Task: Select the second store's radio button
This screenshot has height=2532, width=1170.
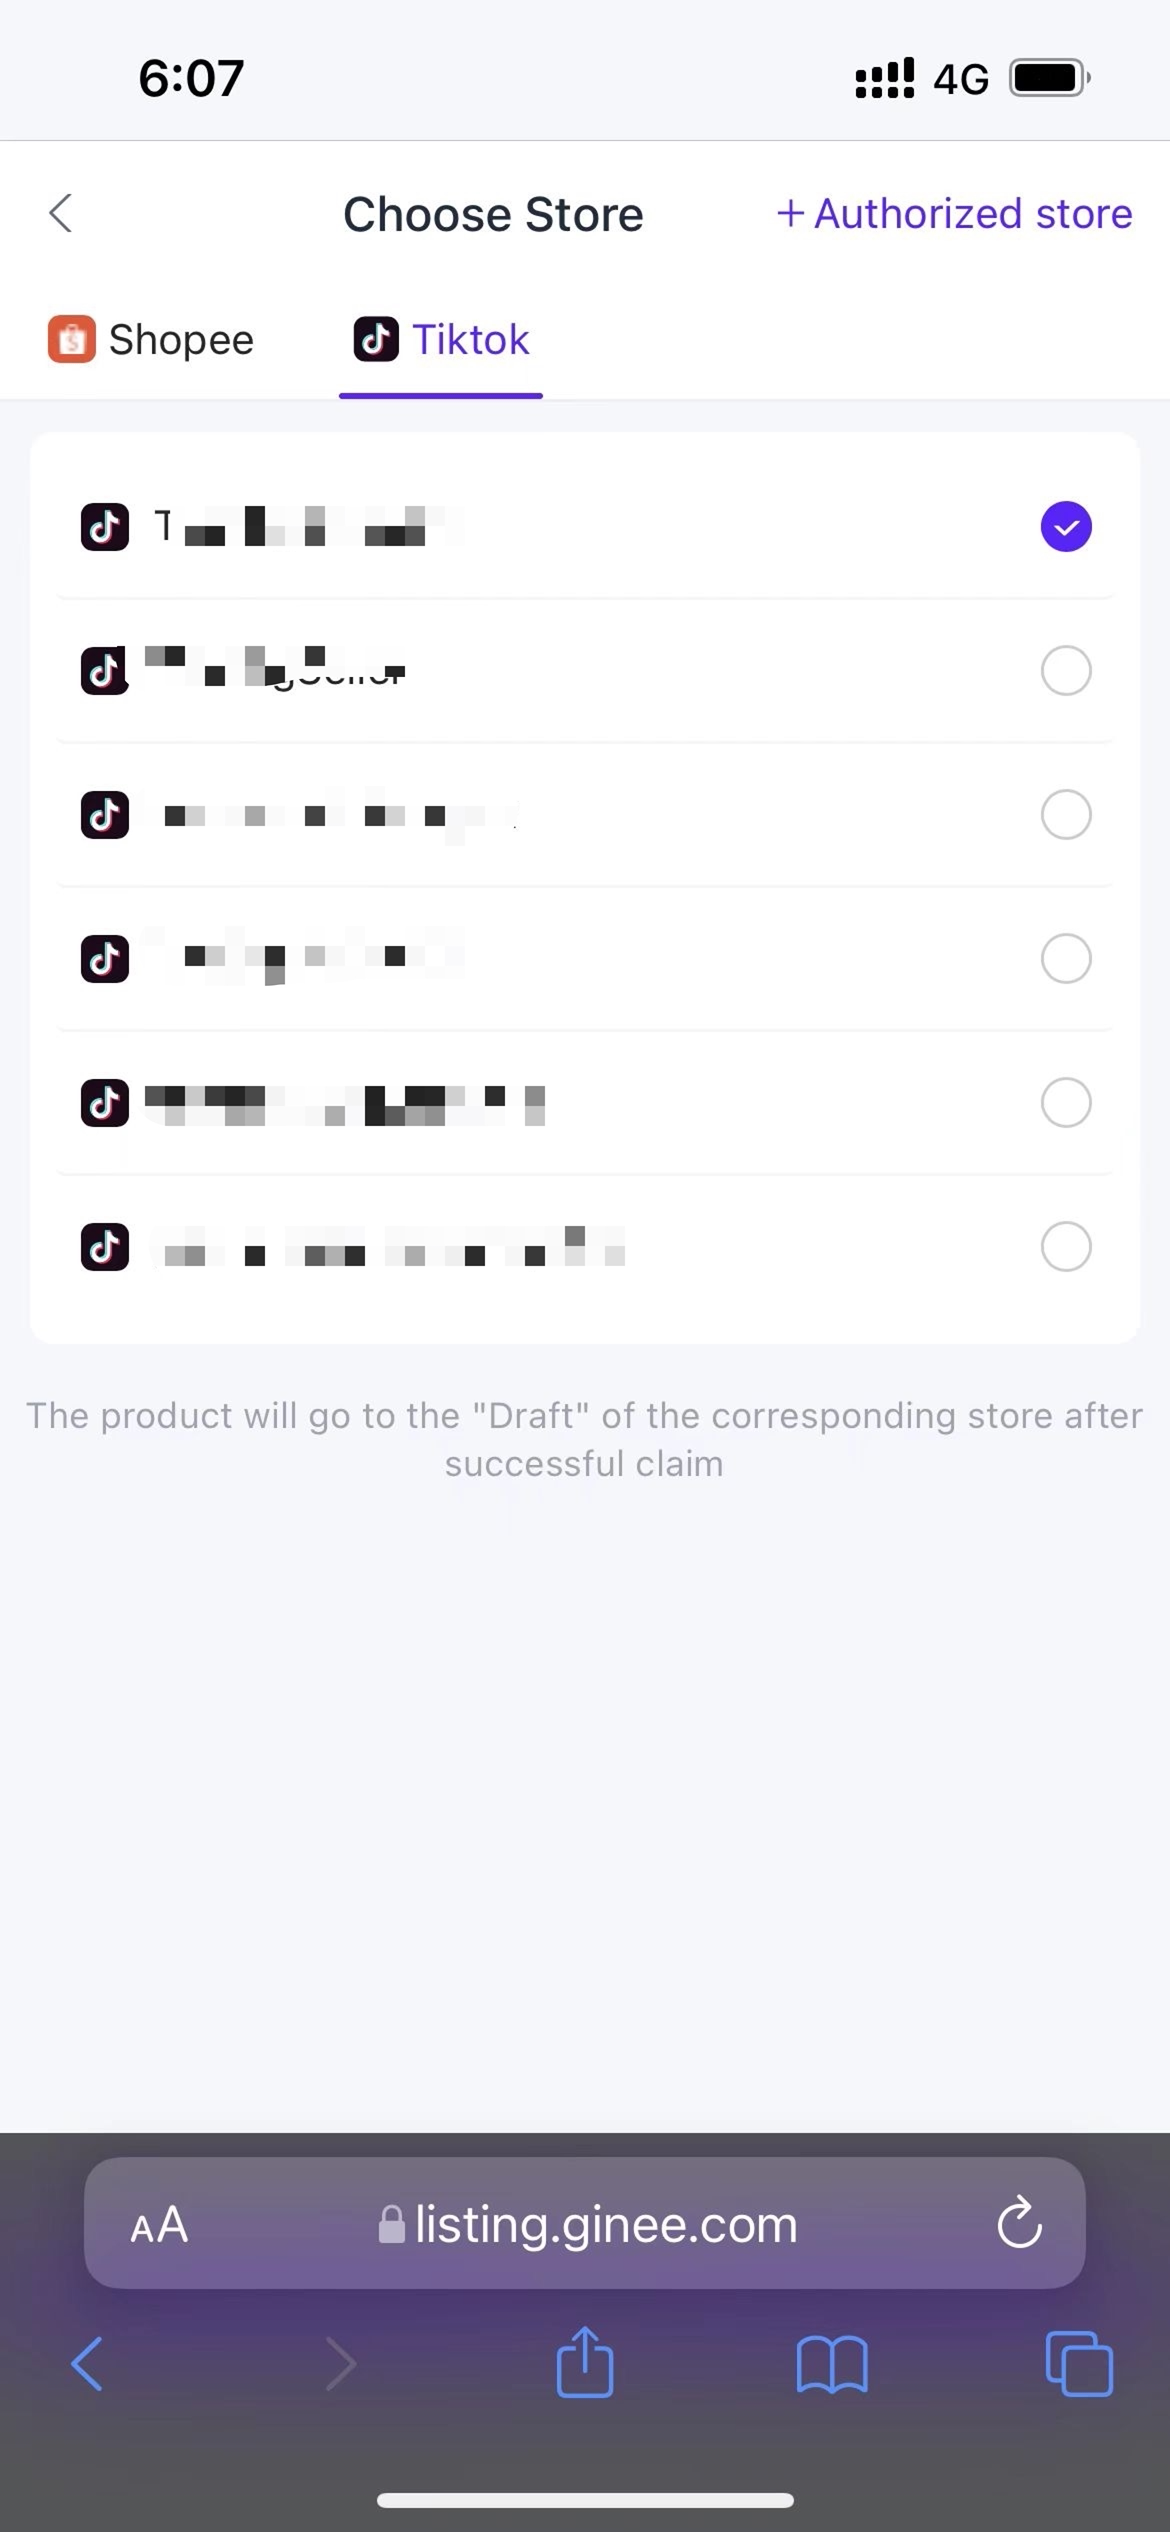Action: tap(1066, 670)
